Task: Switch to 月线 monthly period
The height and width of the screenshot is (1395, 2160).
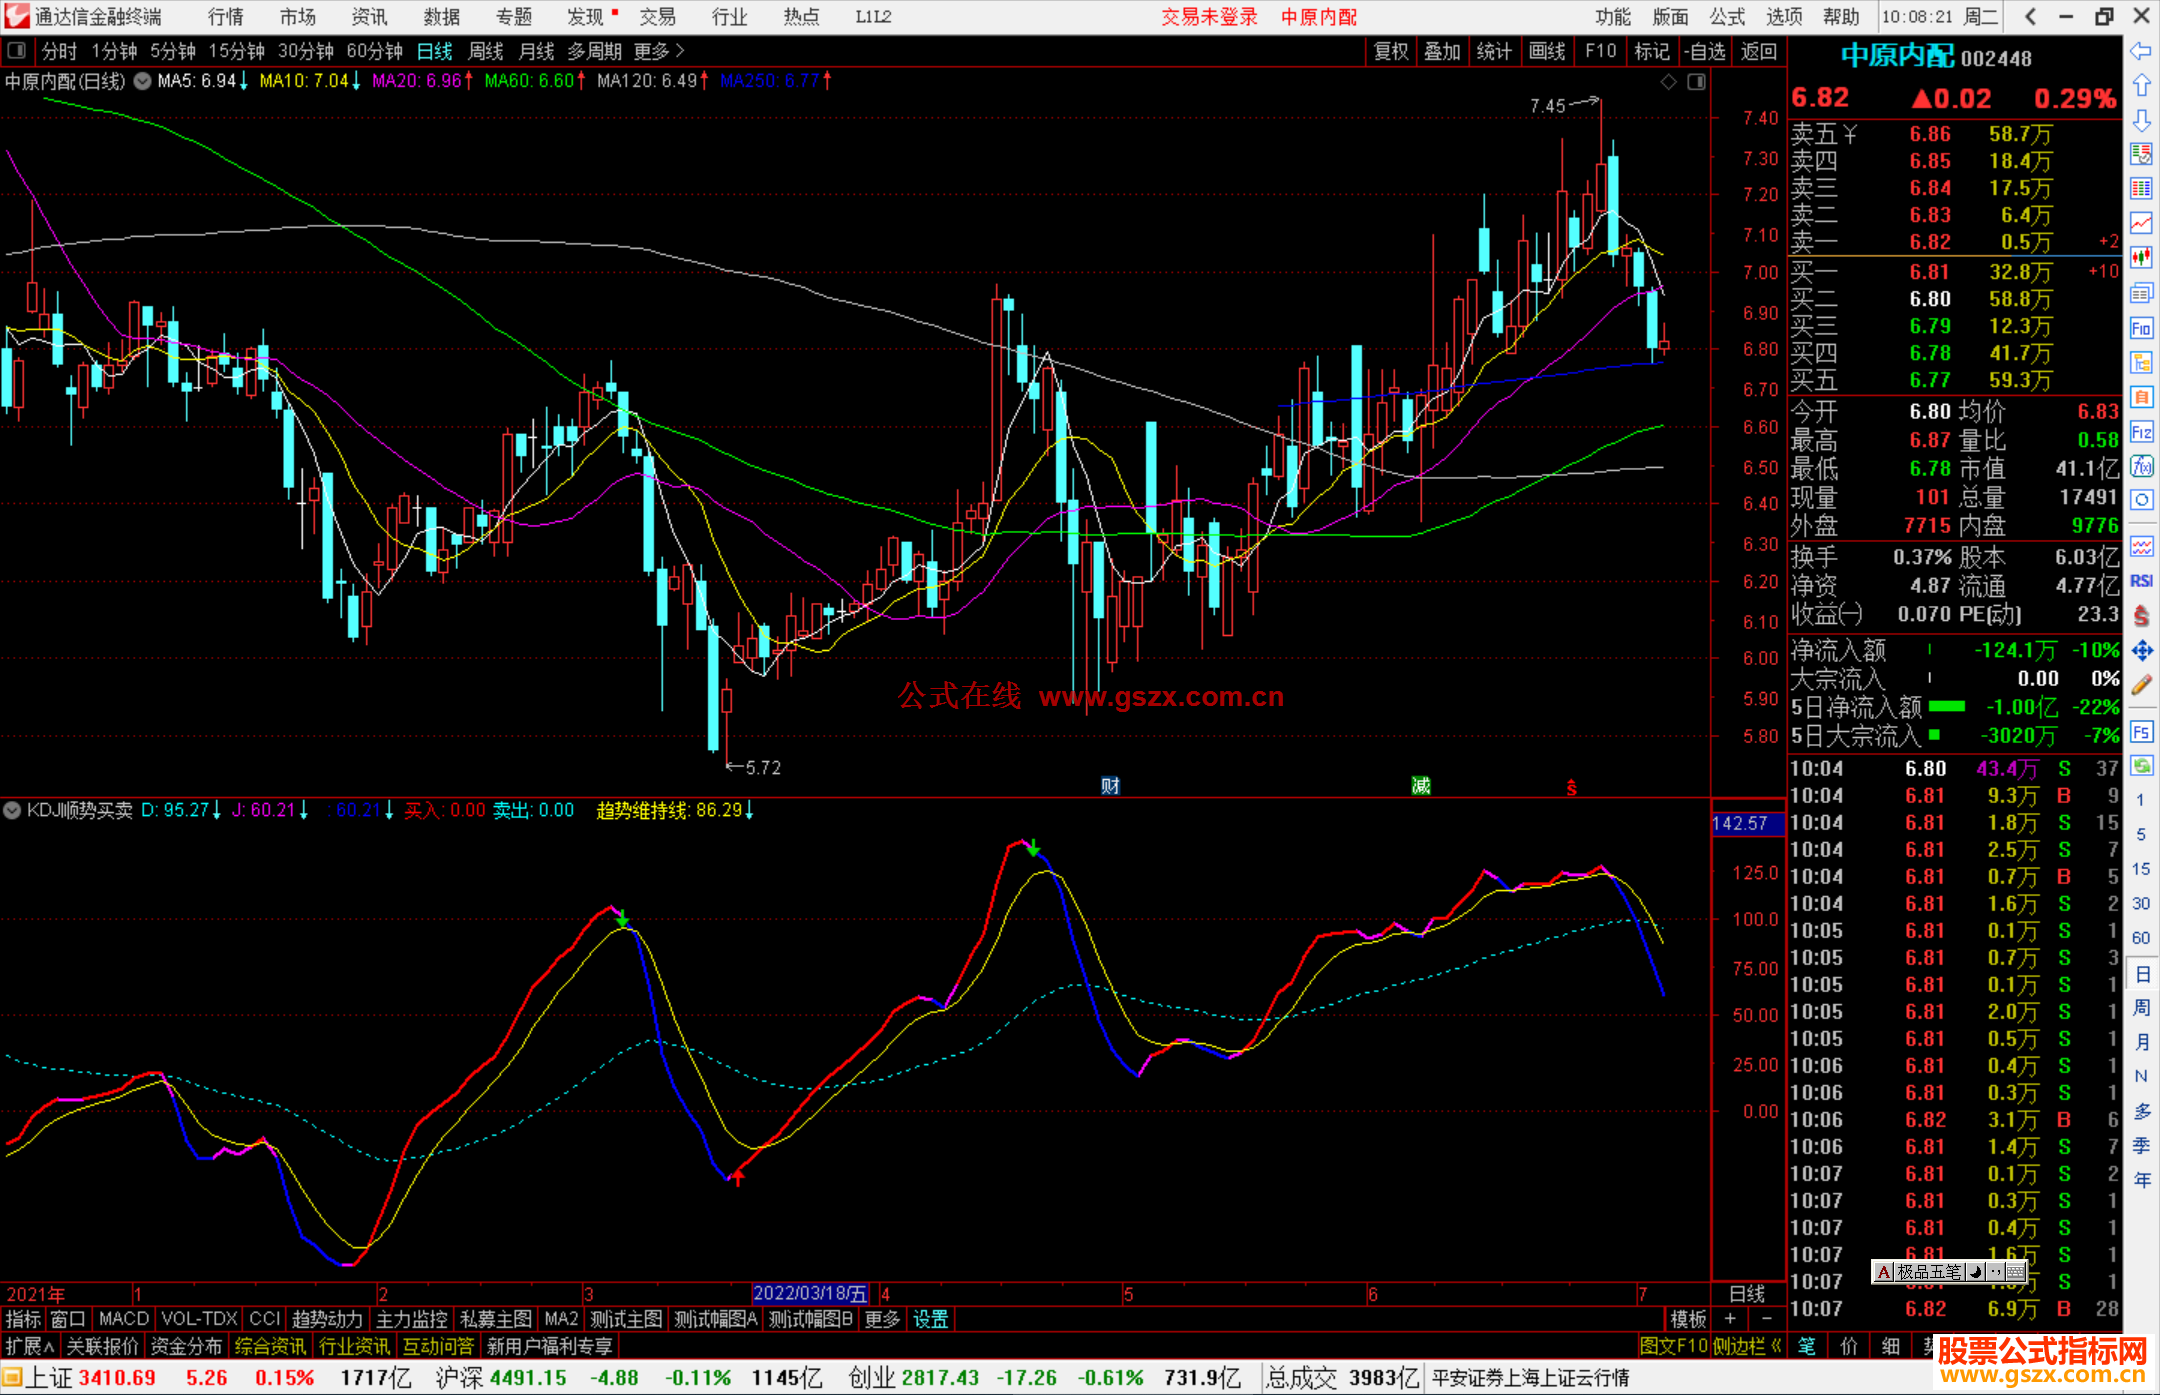Action: point(537,51)
